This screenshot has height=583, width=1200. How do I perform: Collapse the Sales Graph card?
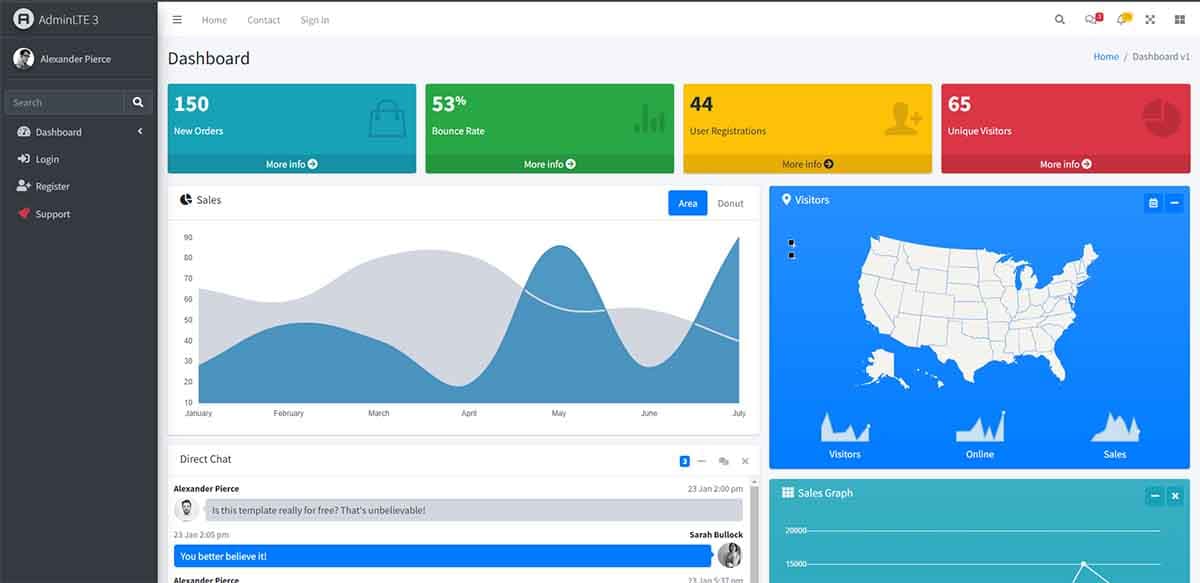(1155, 496)
